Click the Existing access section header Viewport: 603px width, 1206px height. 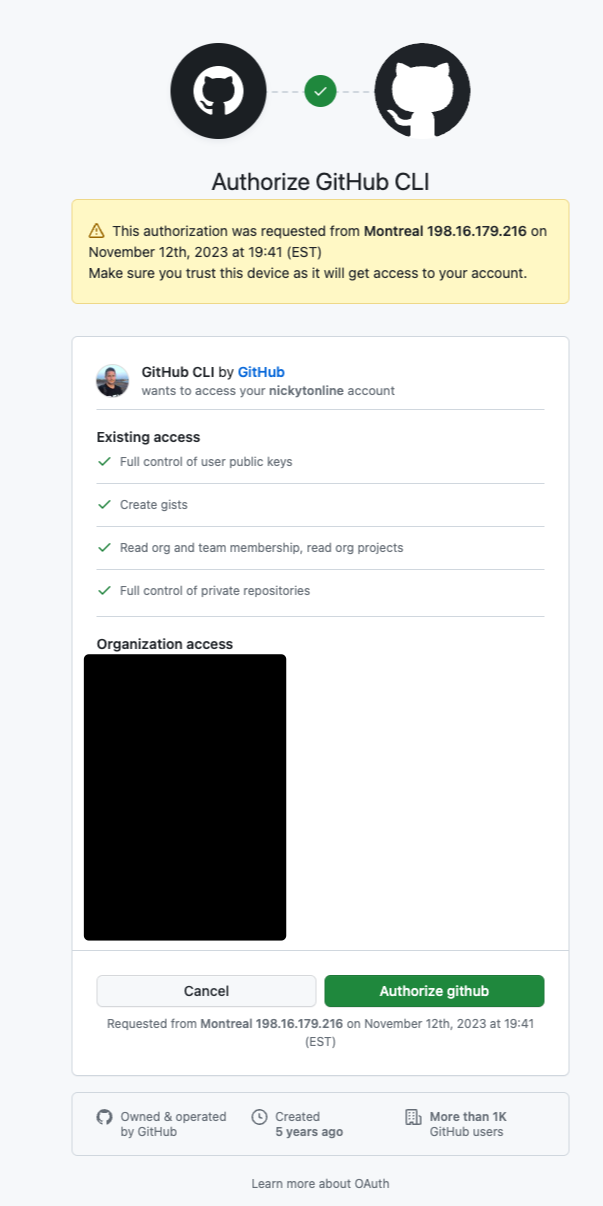pos(148,437)
